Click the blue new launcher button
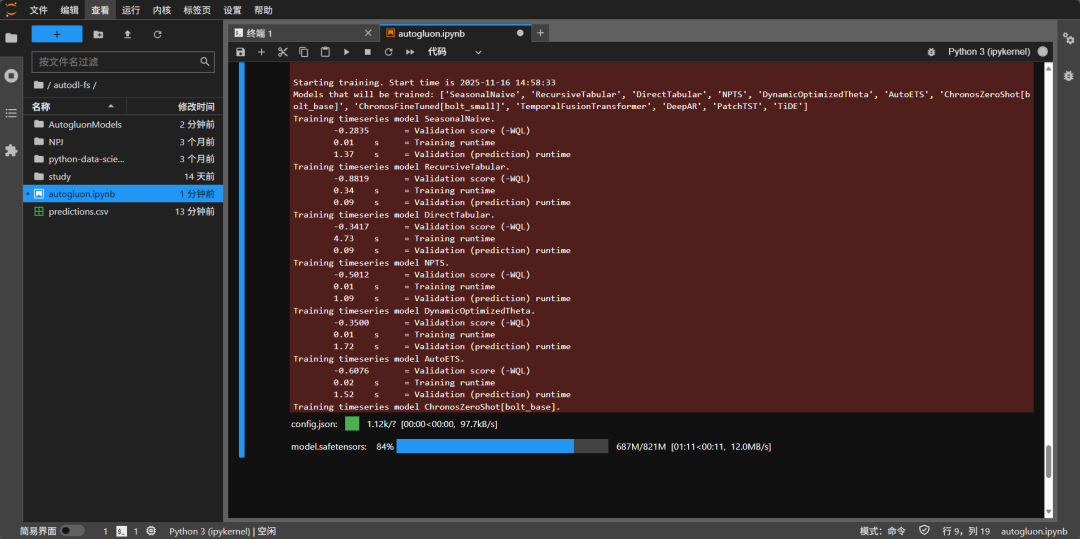This screenshot has width=1080, height=539. 57,34
